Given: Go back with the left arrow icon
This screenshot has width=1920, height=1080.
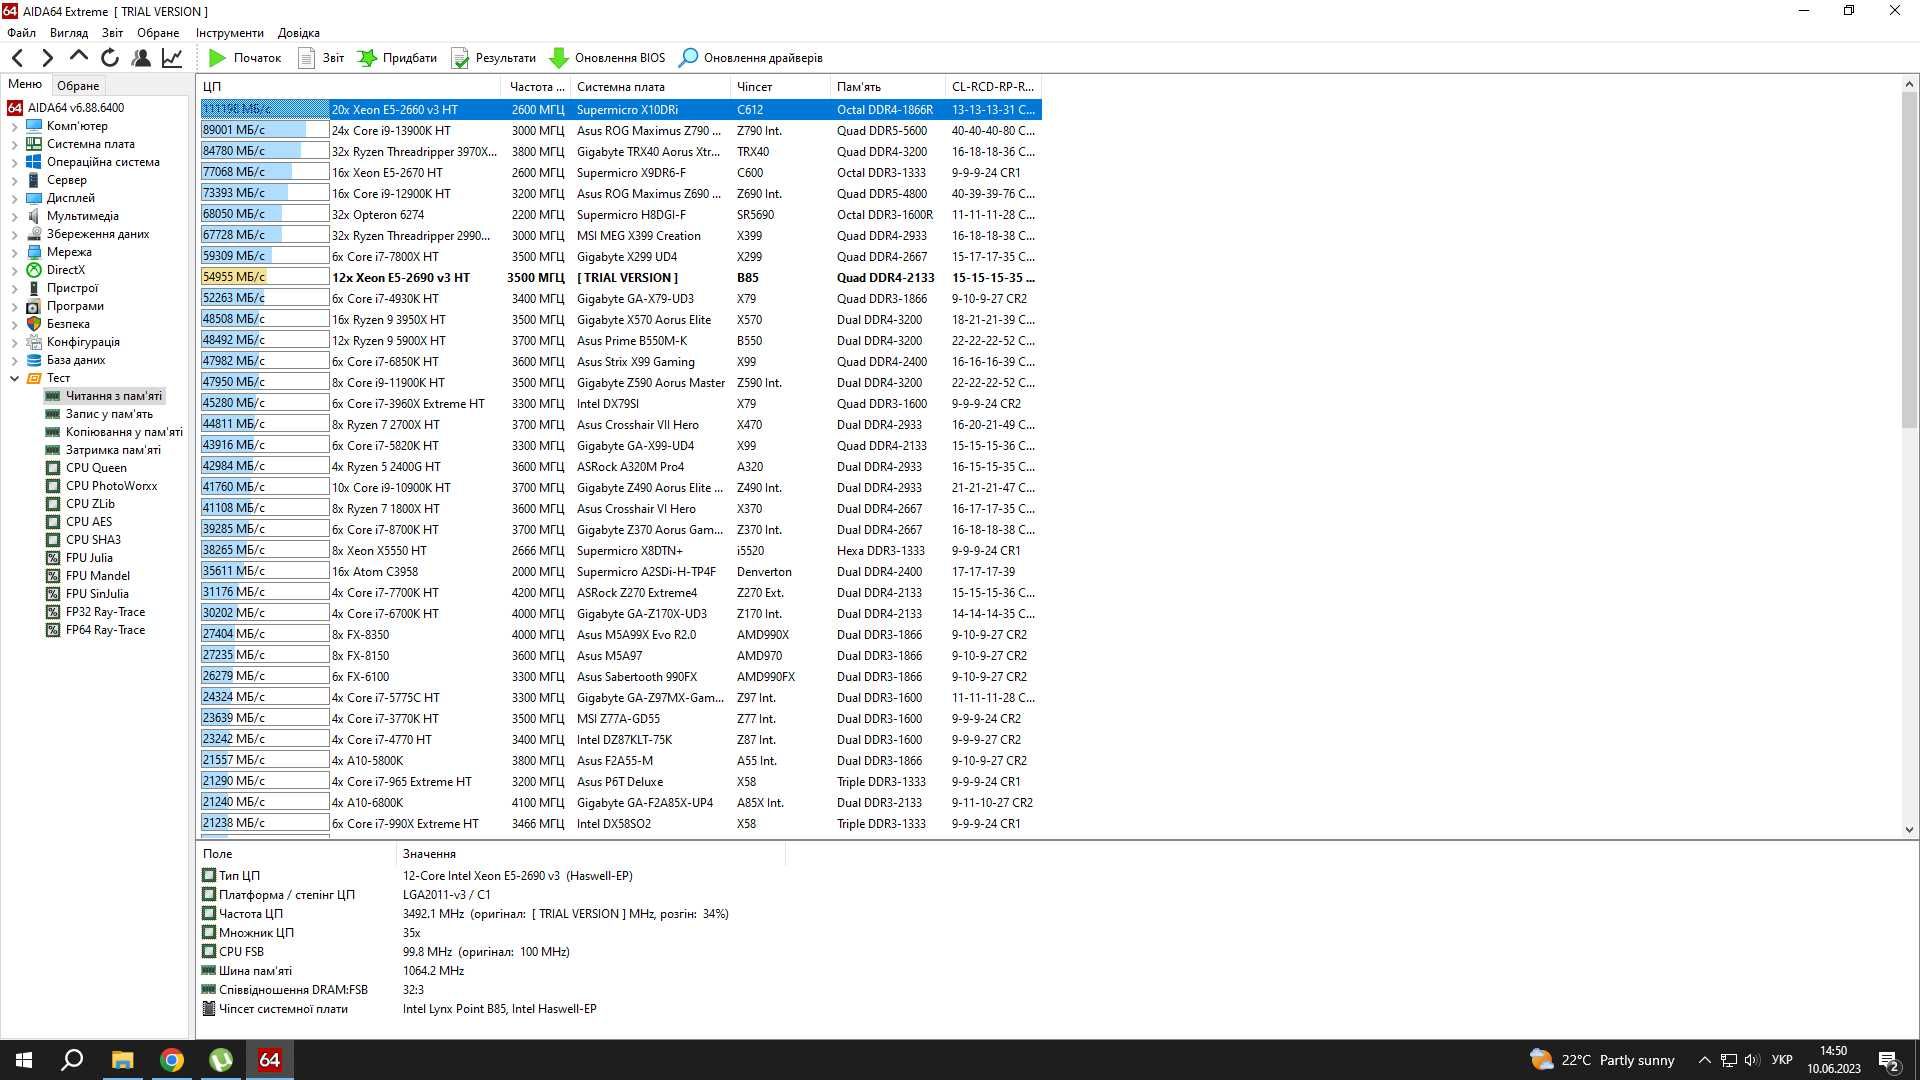Looking at the screenshot, I should coord(17,58).
